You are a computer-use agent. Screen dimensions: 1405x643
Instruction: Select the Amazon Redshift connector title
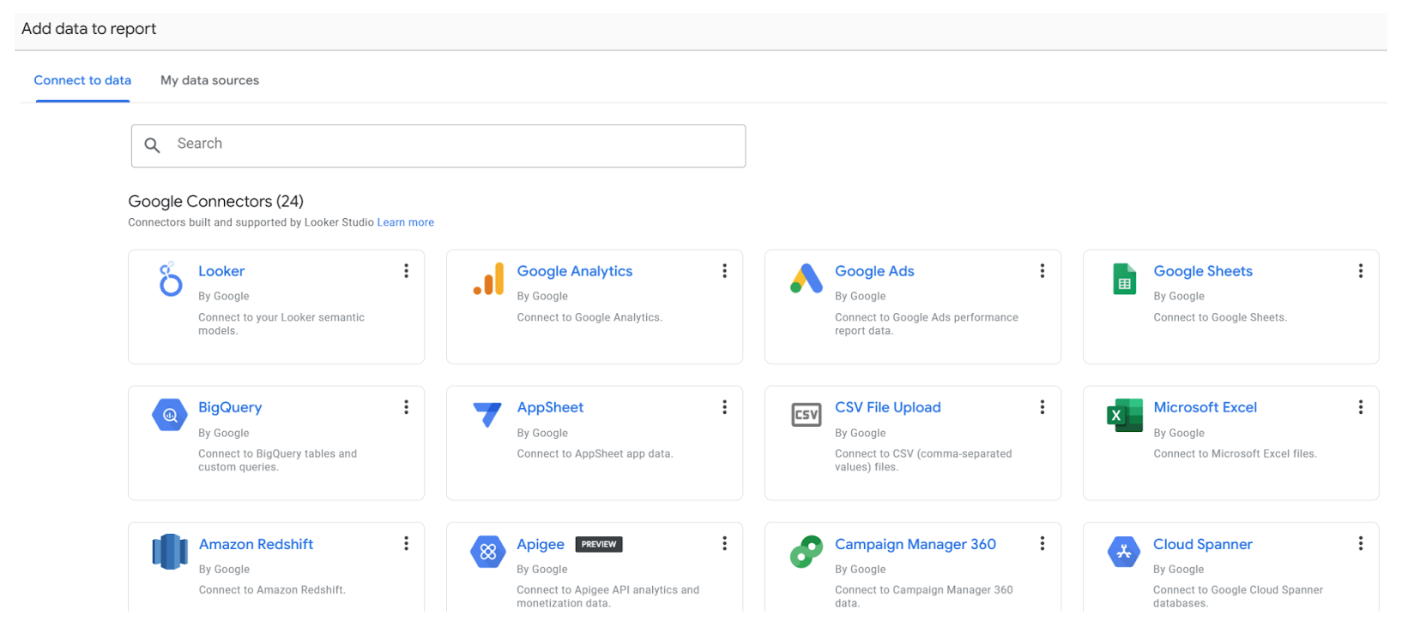click(x=256, y=544)
